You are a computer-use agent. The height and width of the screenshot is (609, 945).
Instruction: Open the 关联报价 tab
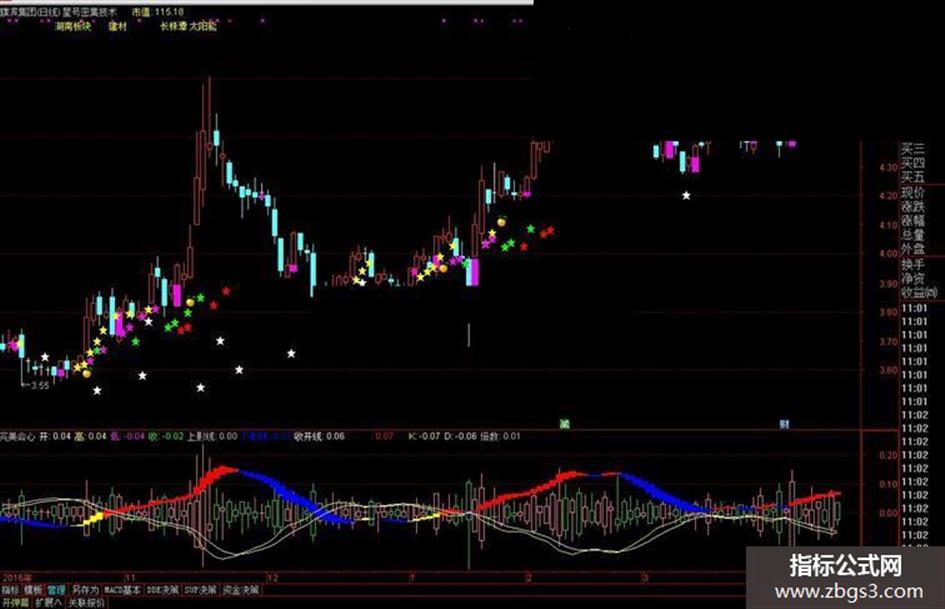(x=87, y=602)
